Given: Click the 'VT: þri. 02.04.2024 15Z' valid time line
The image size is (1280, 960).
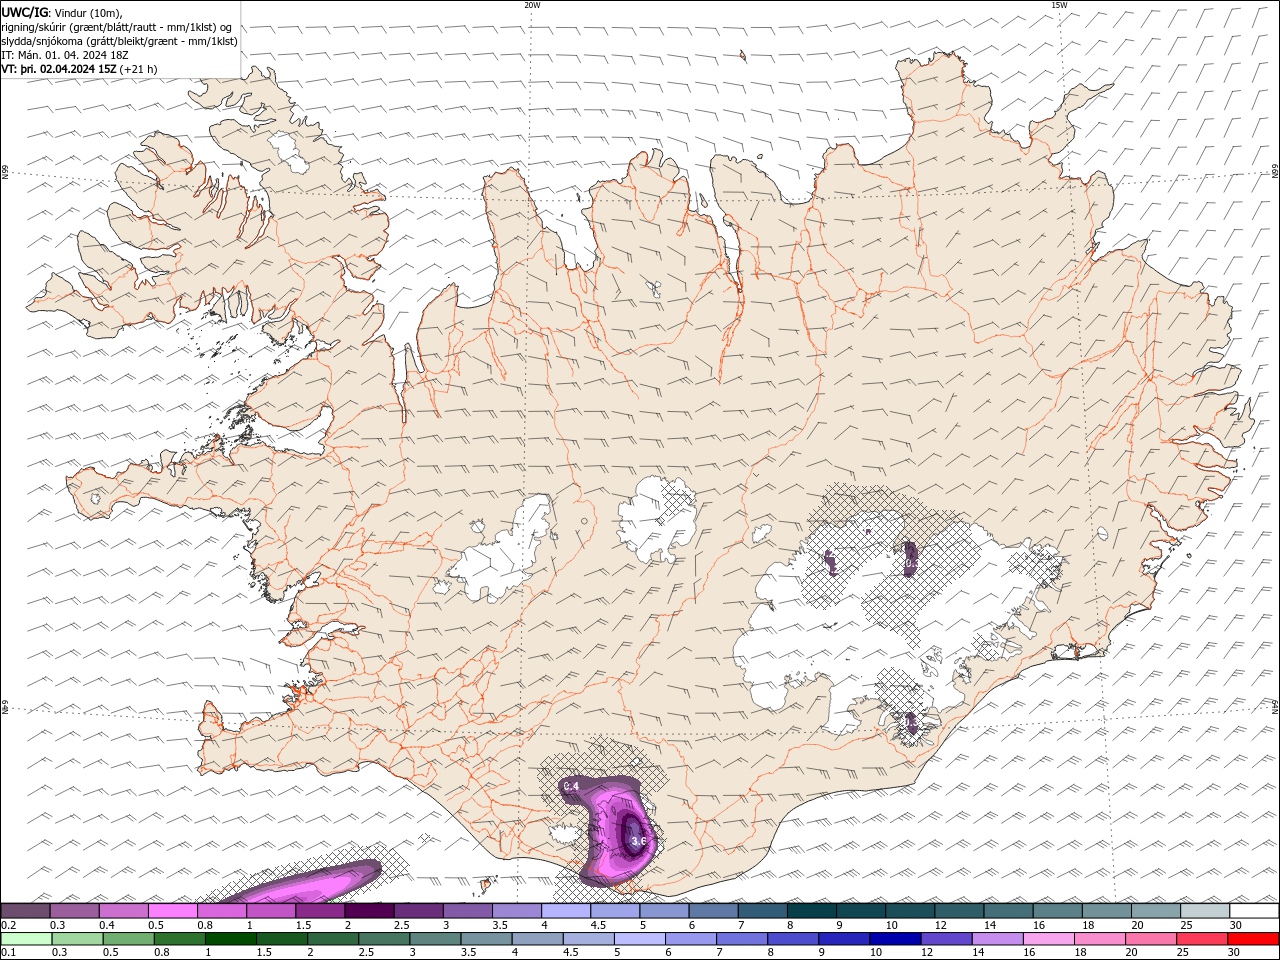Looking at the screenshot, I should coord(60,69).
